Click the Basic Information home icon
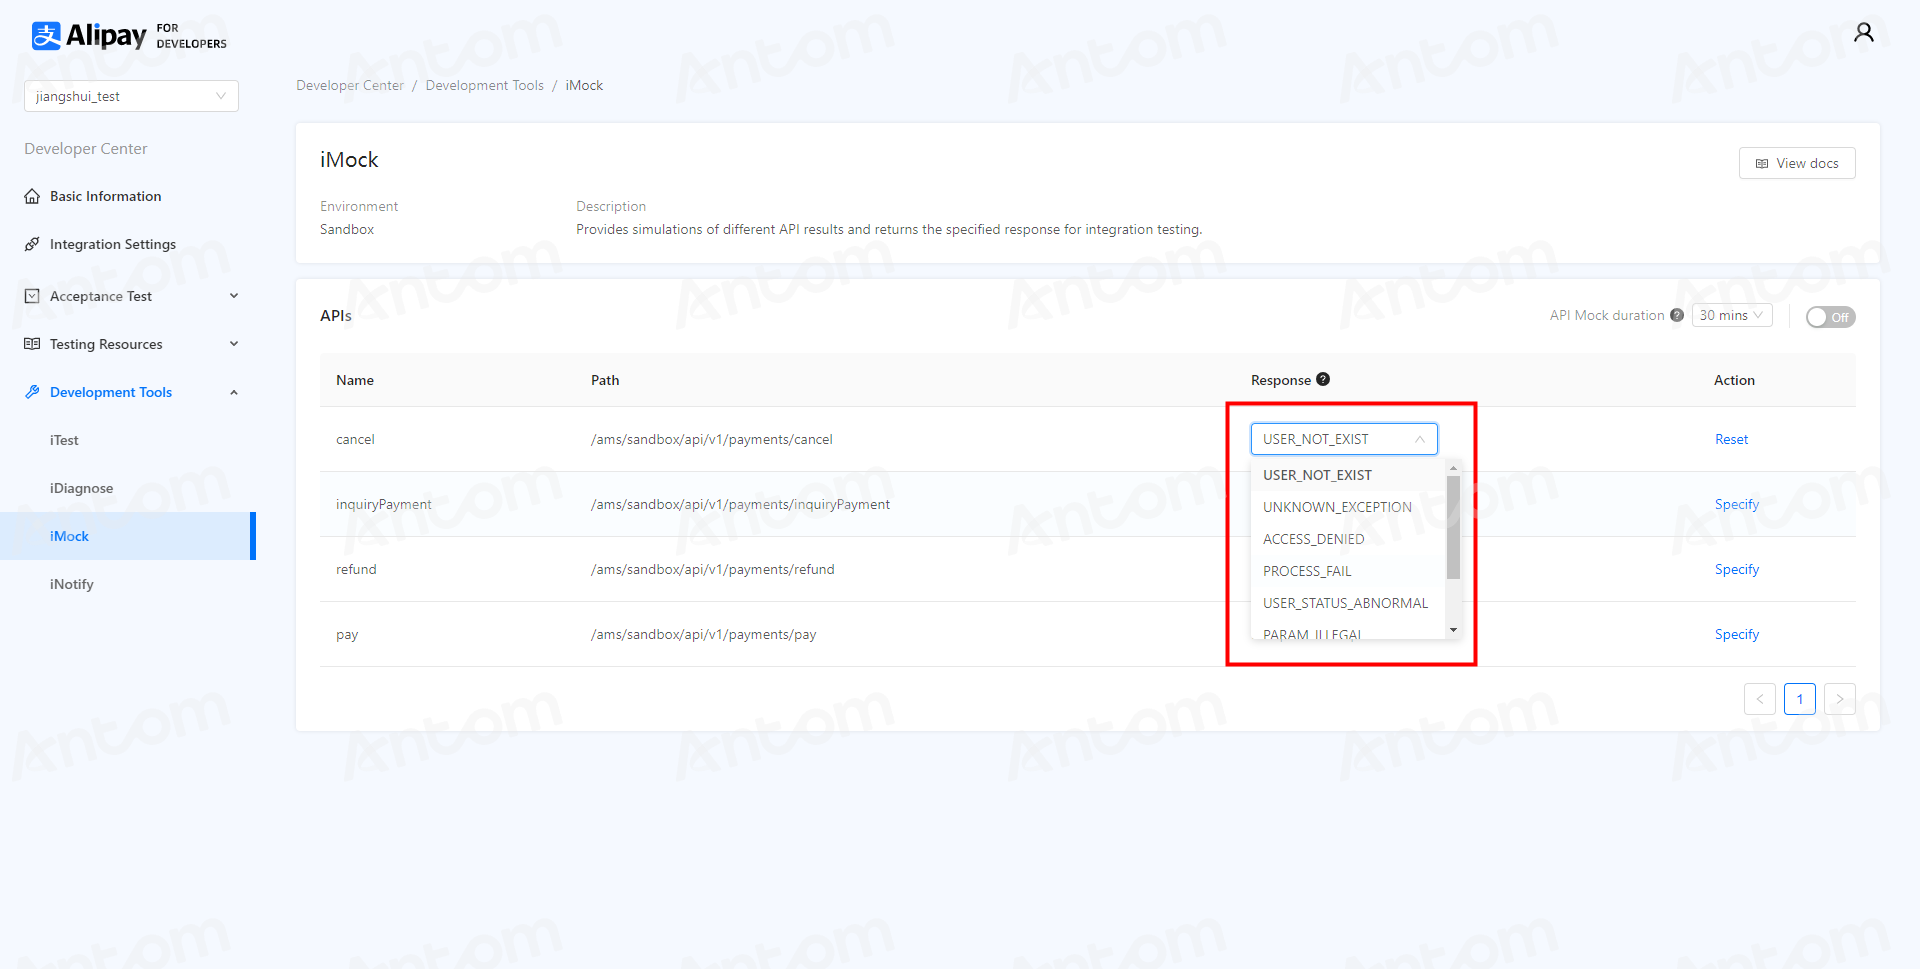The height and width of the screenshot is (969, 1920). (32, 196)
